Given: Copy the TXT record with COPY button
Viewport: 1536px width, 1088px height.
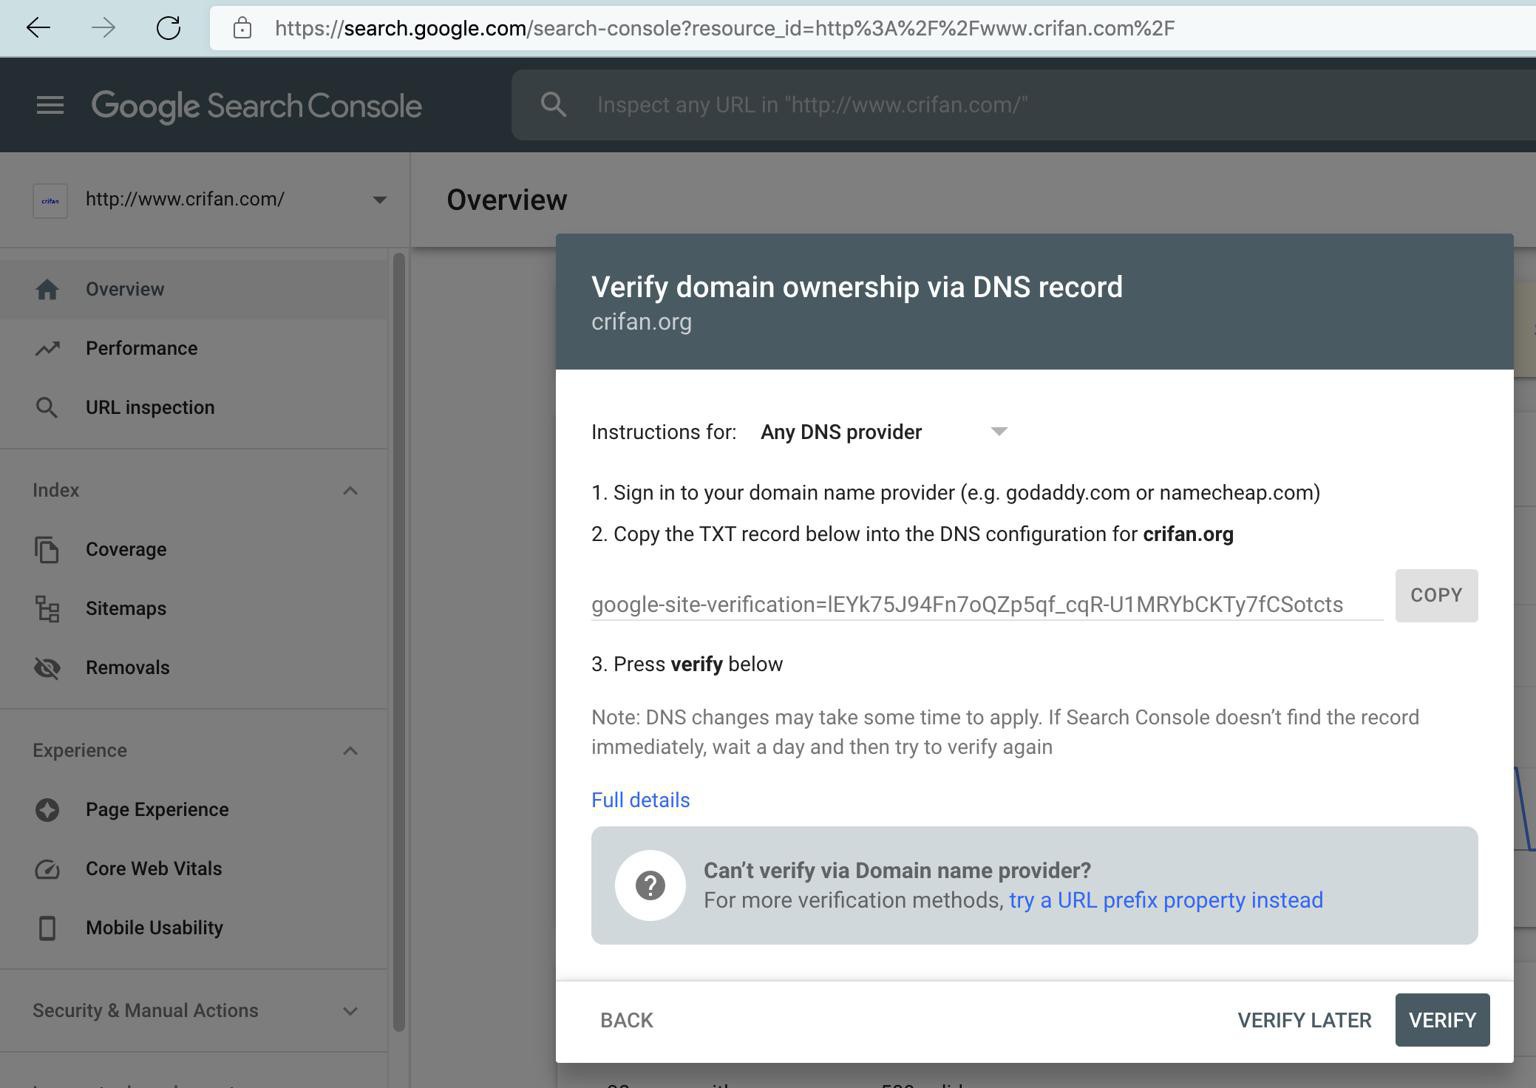Looking at the screenshot, I should (x=1436, y=596).
